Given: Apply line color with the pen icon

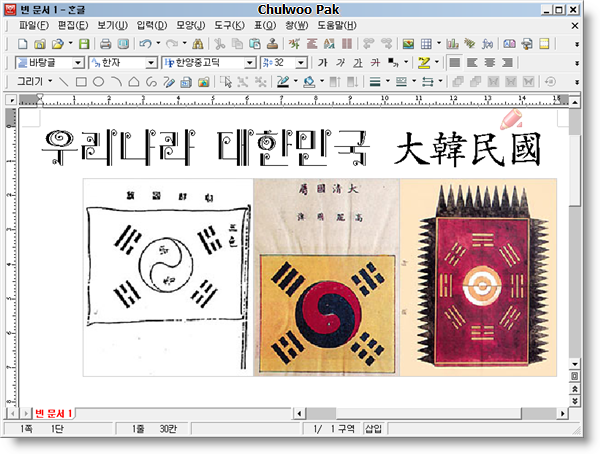Looking at the screenshot, I should pyautogui.click(x=283, y=82).
